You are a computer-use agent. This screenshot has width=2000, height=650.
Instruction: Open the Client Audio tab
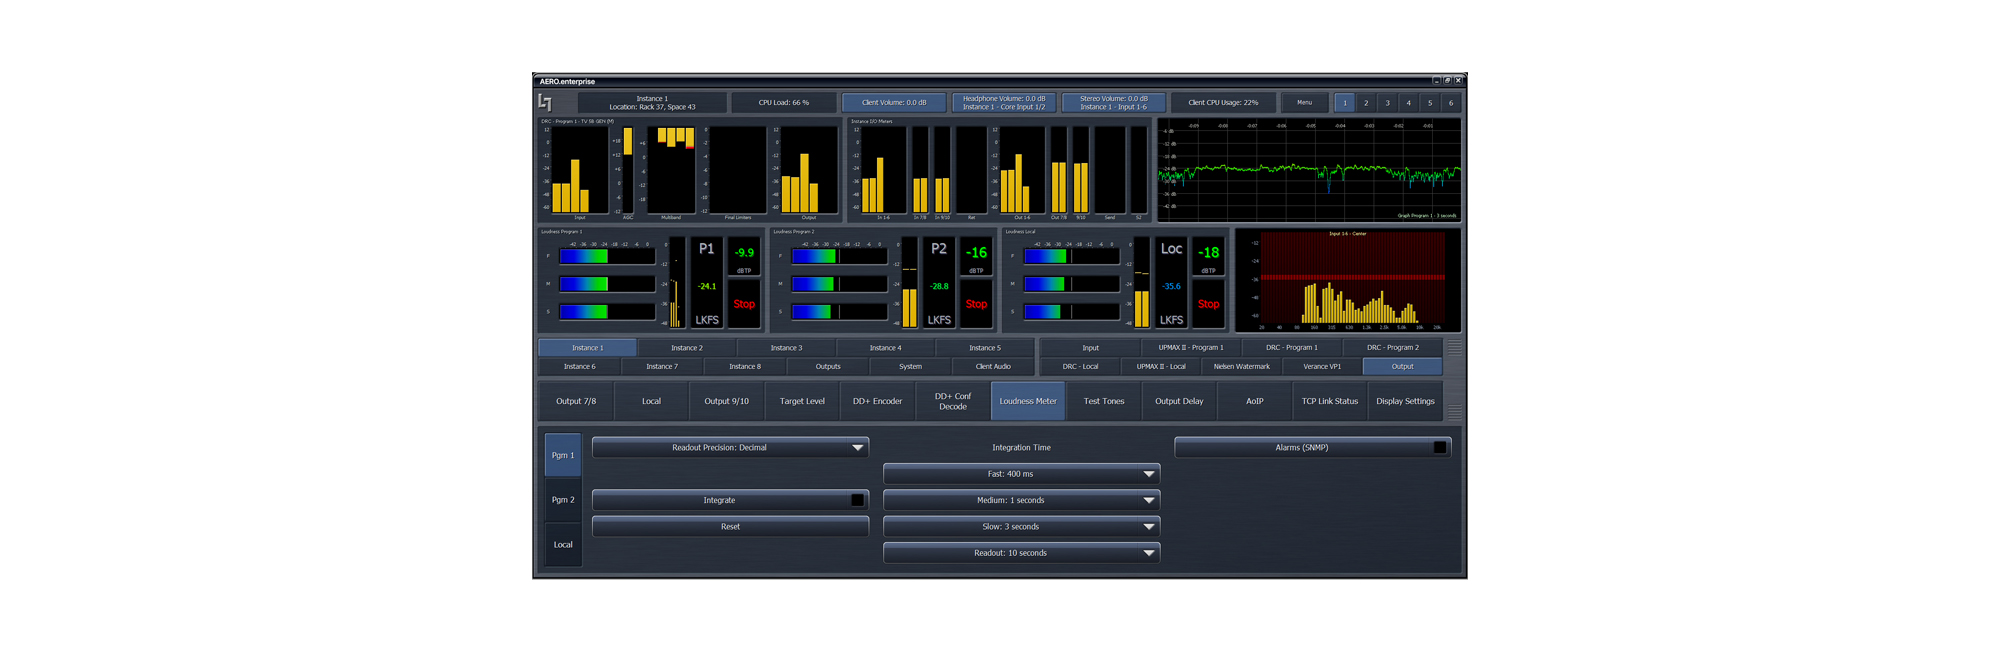click(x=993, y=367)
